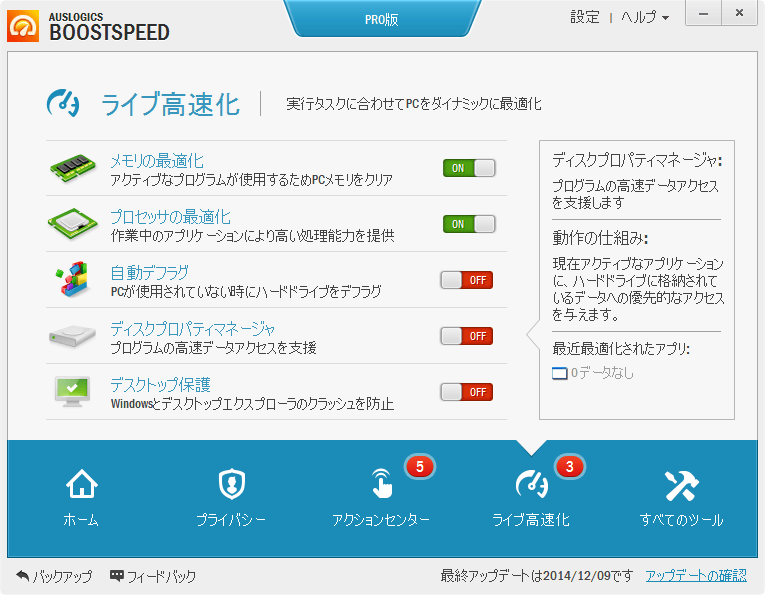765x595 pixels.
Task: Click the アップデートの確認 link
Action: pos(696,575)
